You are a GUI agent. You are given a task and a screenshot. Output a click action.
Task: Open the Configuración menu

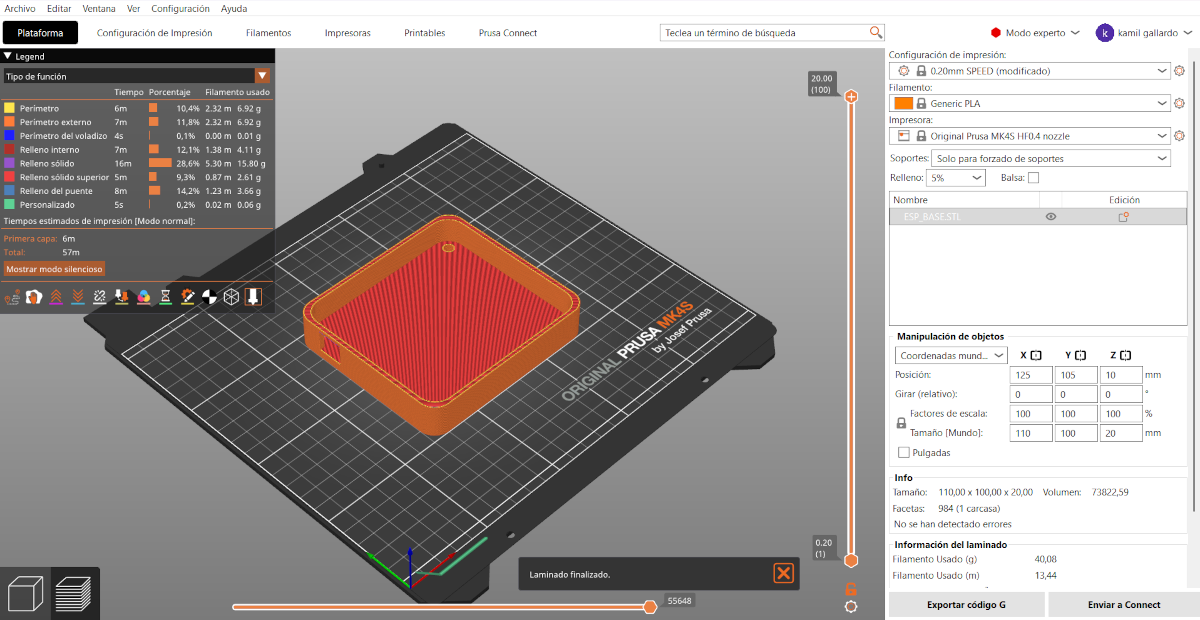180,8
